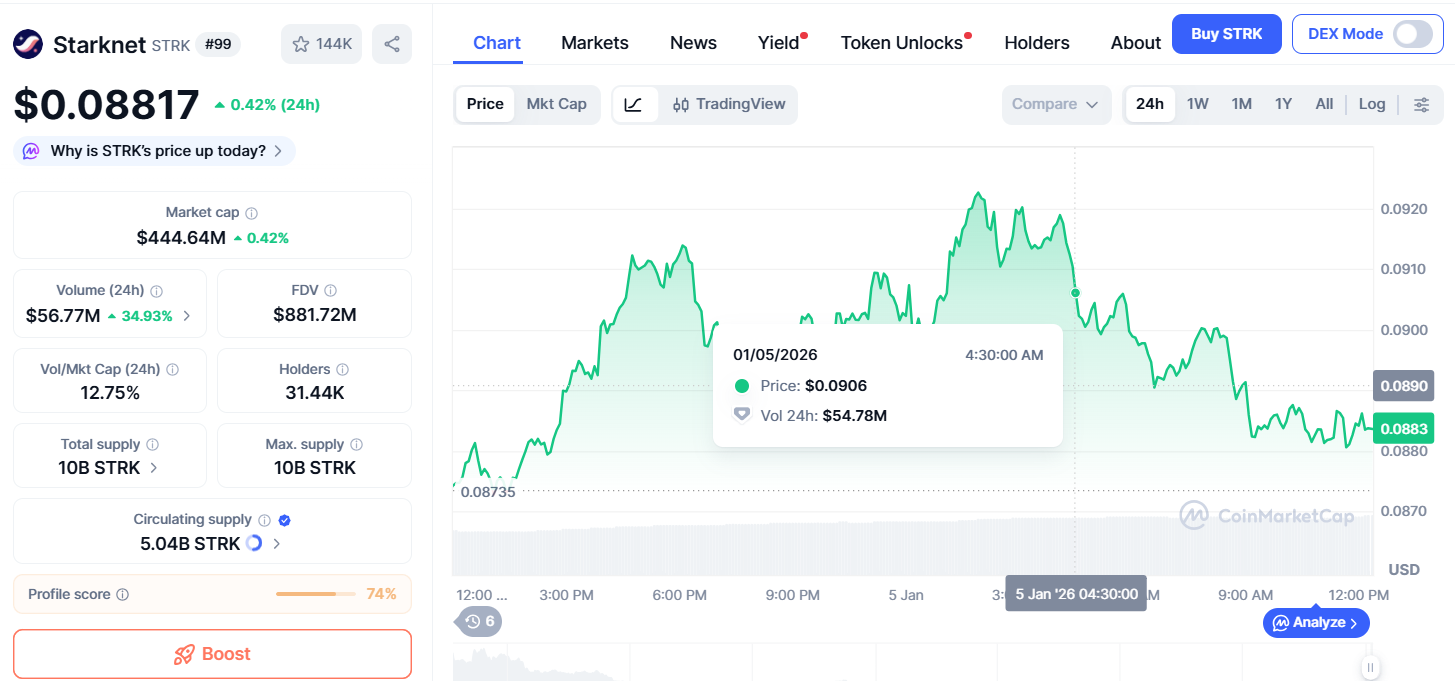Click the Buy STRK button
Viewport: 1455px width, 681px height.
[x=1226, y=33]
